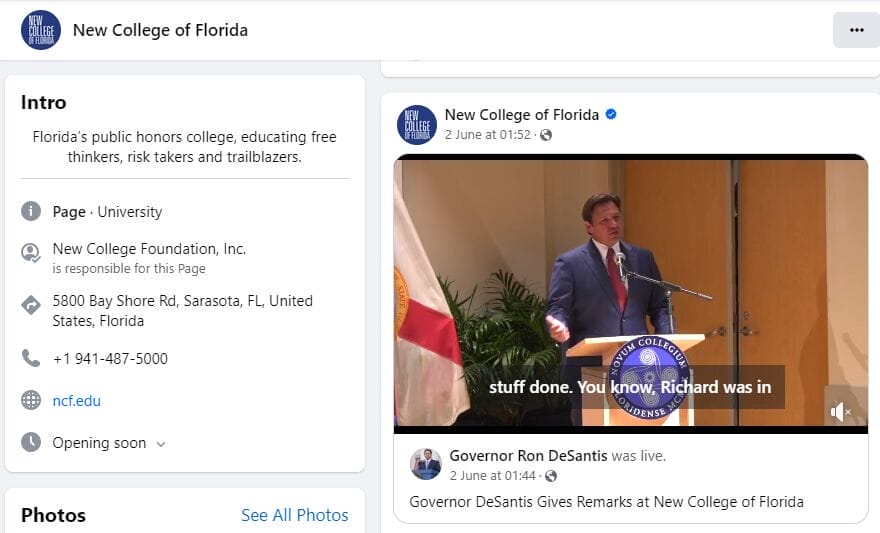Click the directions arrow address icon

pos(31,305)
